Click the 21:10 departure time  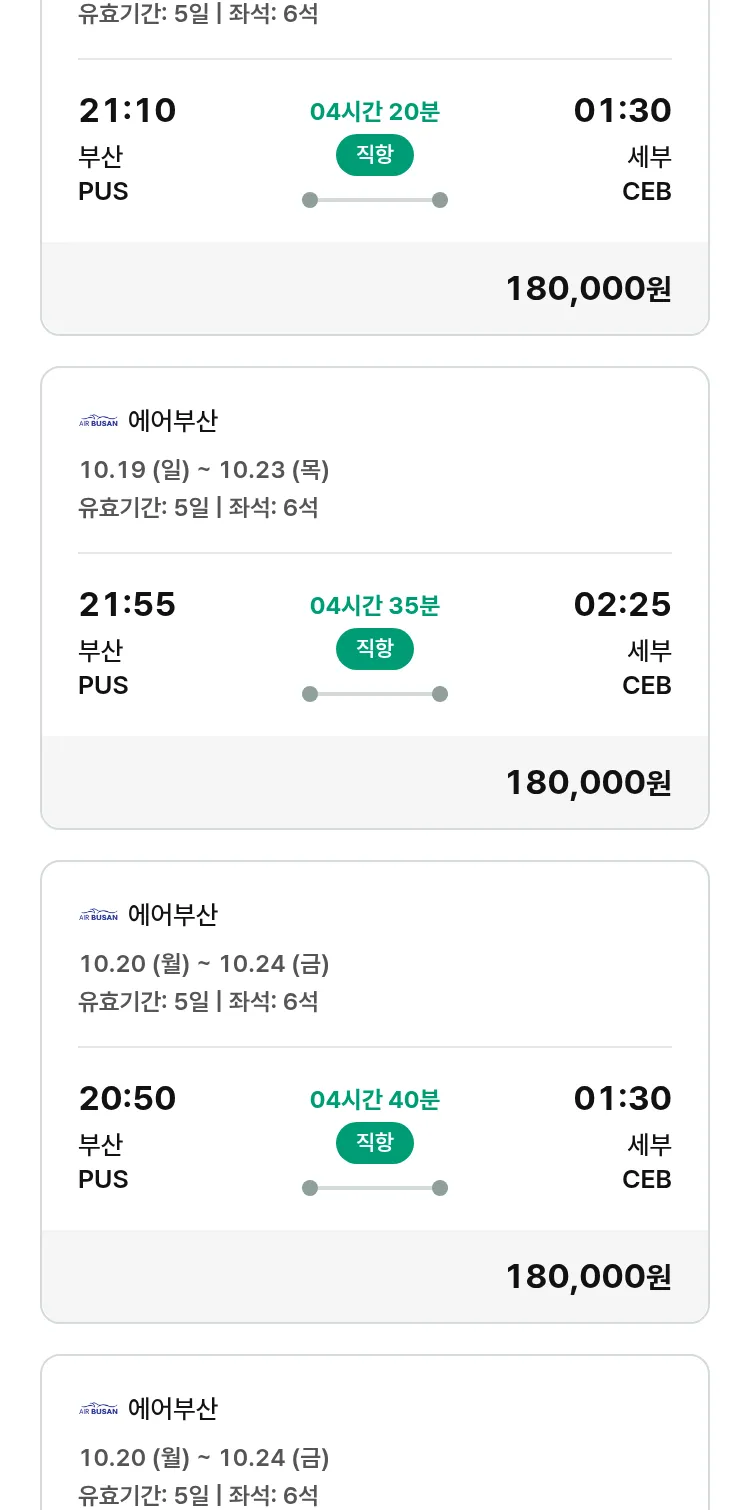(127, 111)
